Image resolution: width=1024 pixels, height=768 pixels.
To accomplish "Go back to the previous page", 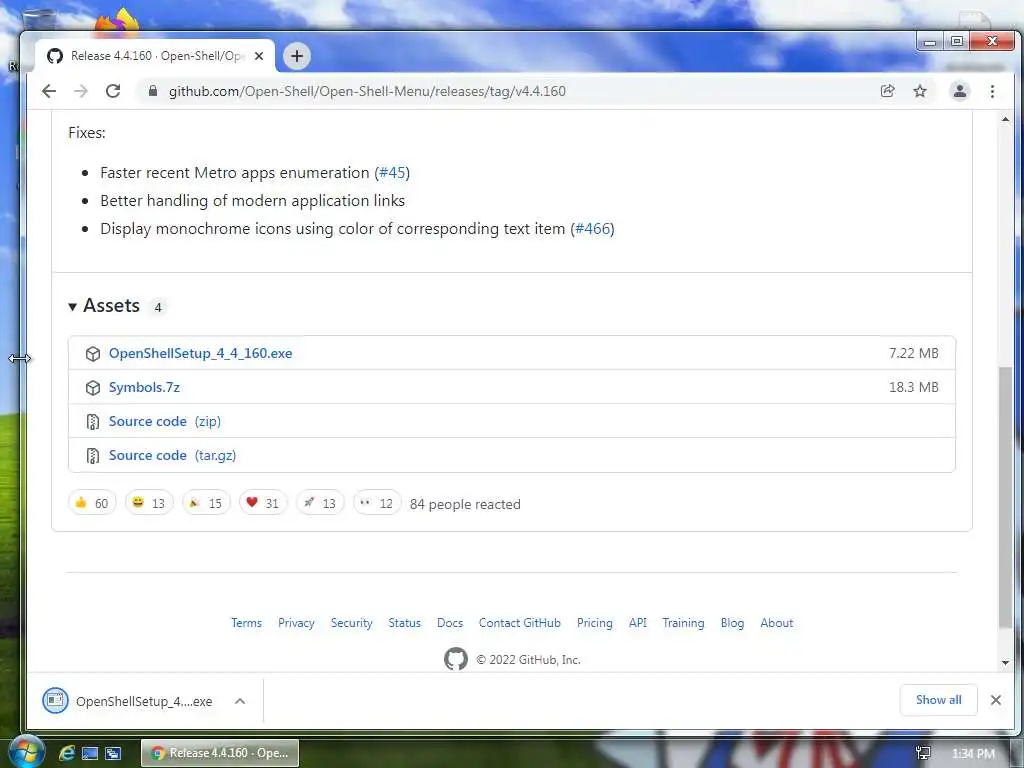I will pos(49,91).
